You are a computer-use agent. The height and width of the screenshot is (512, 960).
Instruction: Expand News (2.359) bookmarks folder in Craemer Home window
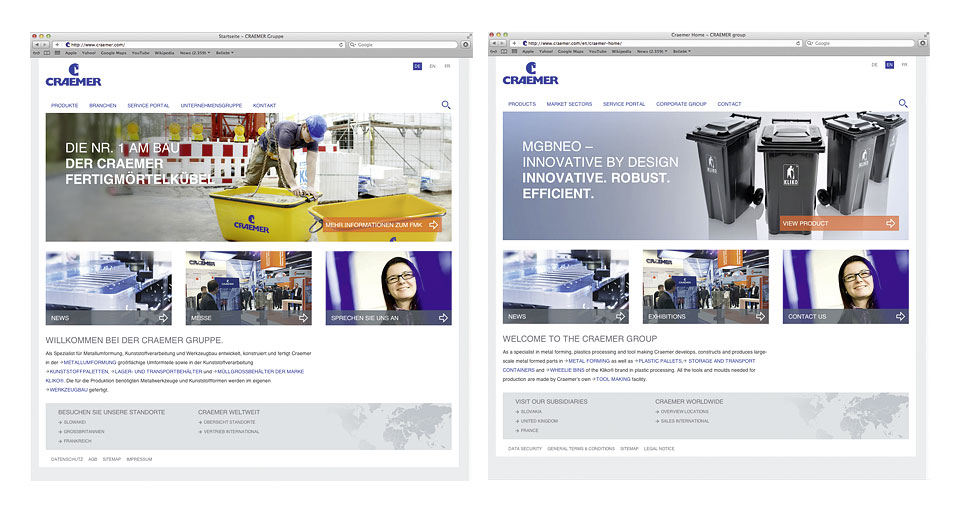pos(652,51)
